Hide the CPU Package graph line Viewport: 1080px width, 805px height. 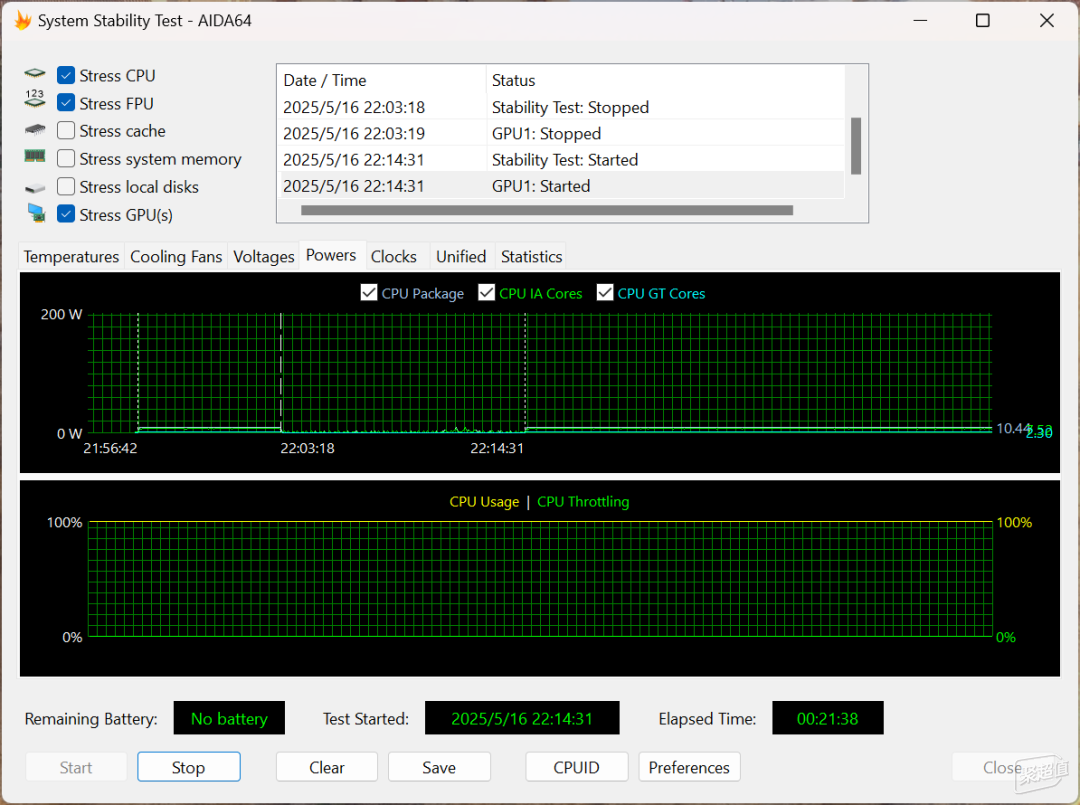[x=368, y=293]
